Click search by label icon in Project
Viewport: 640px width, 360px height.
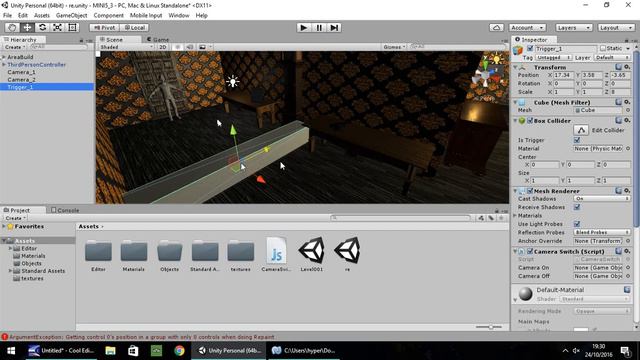pyautogui.click(x=491, y=218)
